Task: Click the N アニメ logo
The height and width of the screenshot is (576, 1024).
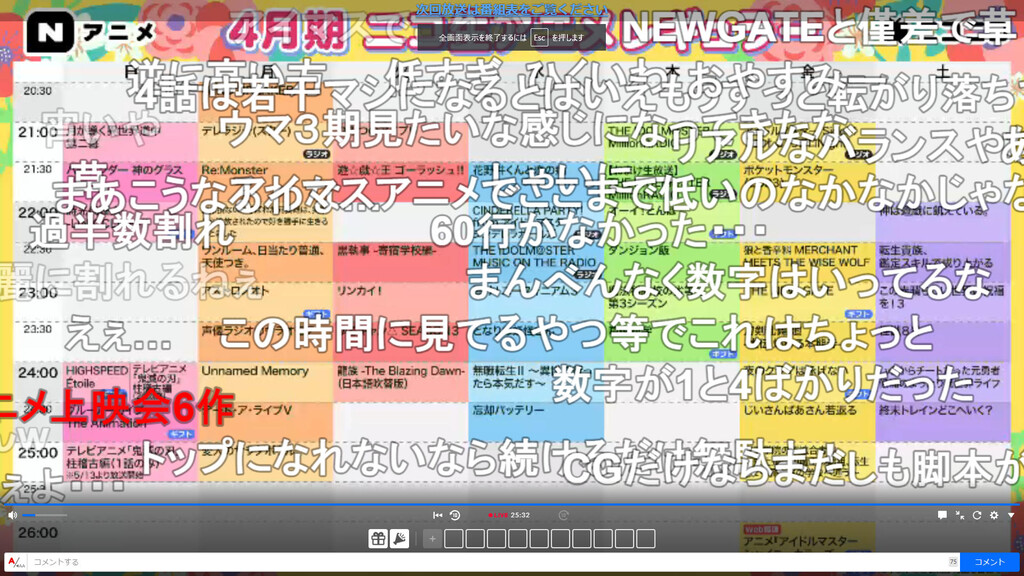Action: pyautogui.click(x=90, y=31)
